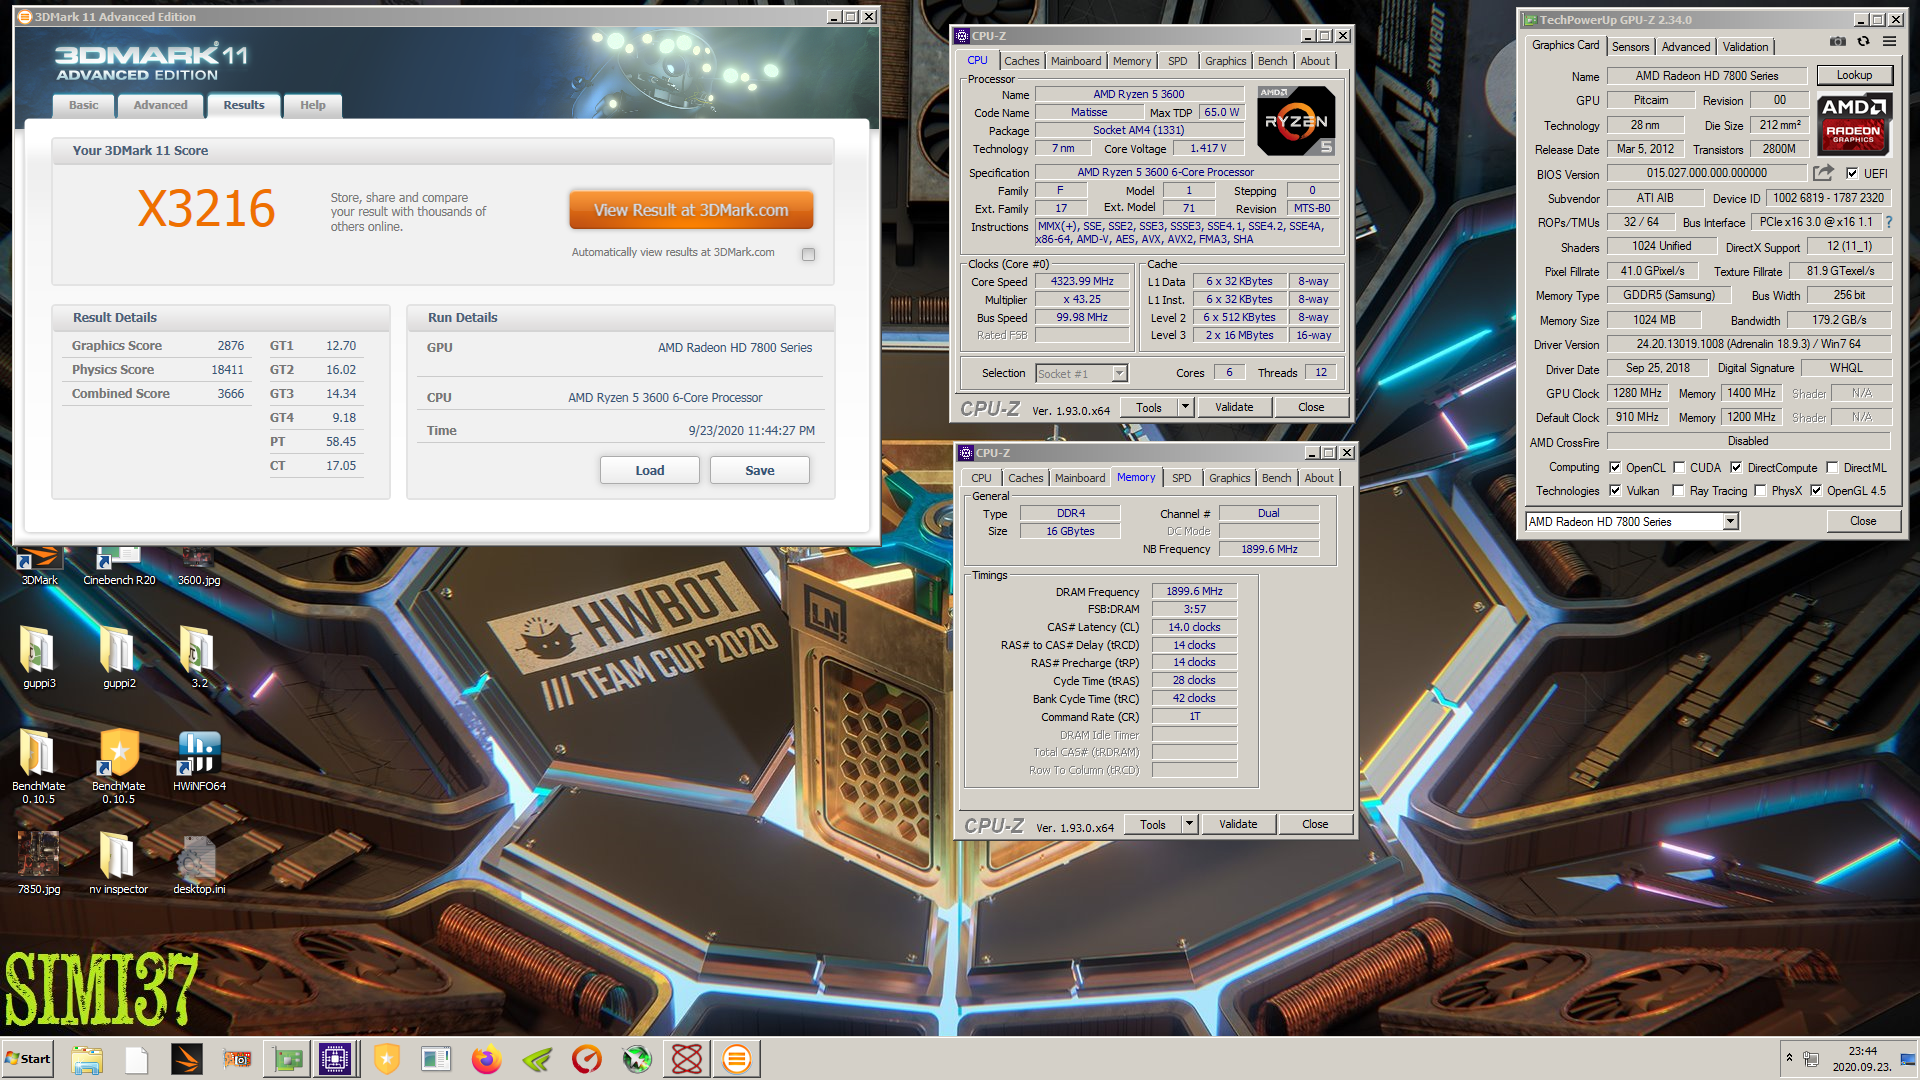Image resolution: width=1920 pixels, height=1080 pixels.
Task: Click the GPU-Z refresh icon
Action: [1863, 42]
